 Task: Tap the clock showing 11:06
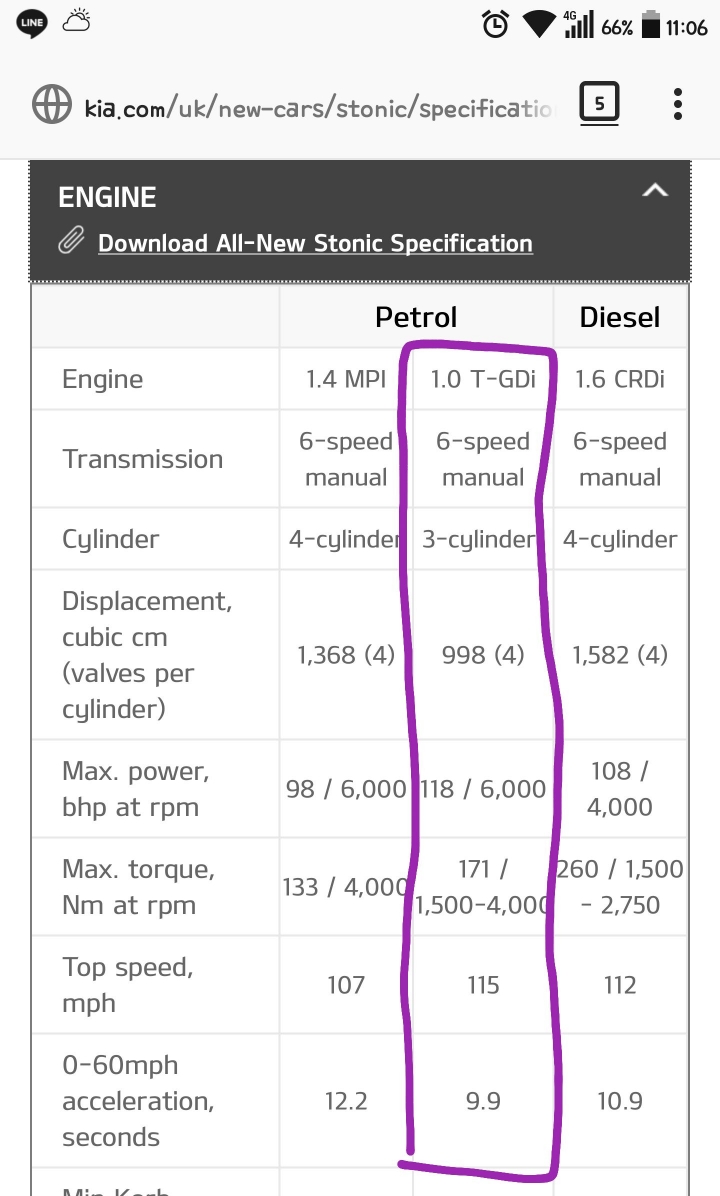click(x=687, y=27)
